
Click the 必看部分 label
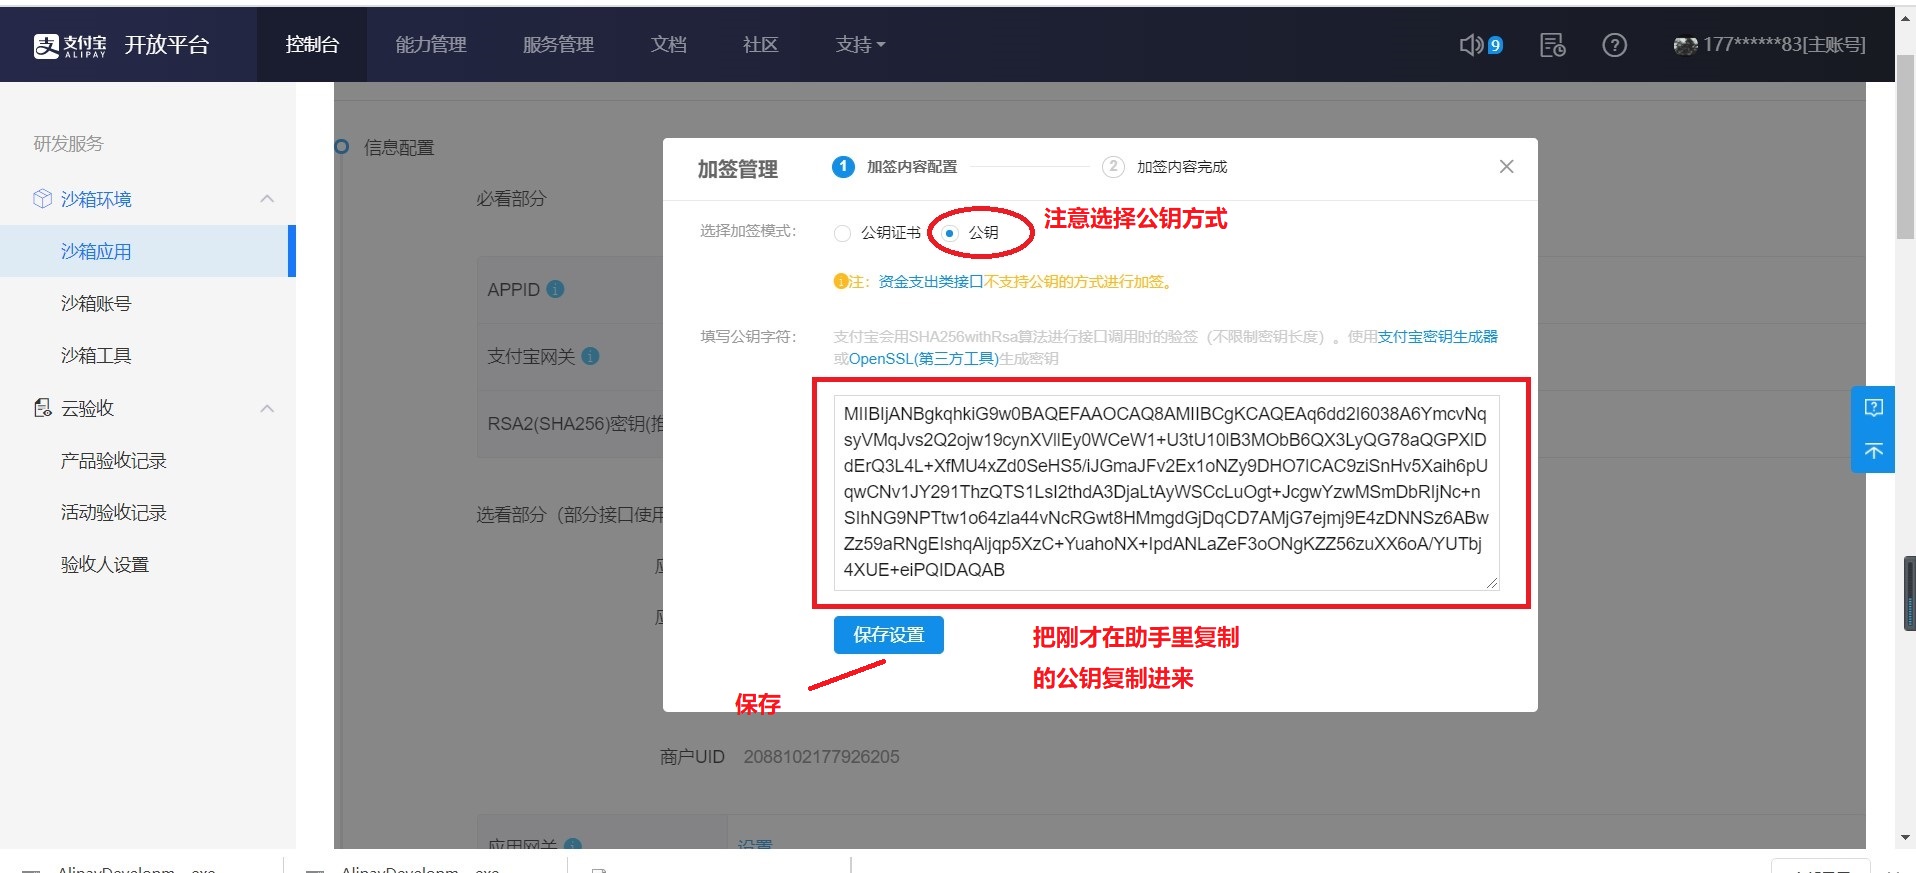point(511,199)
